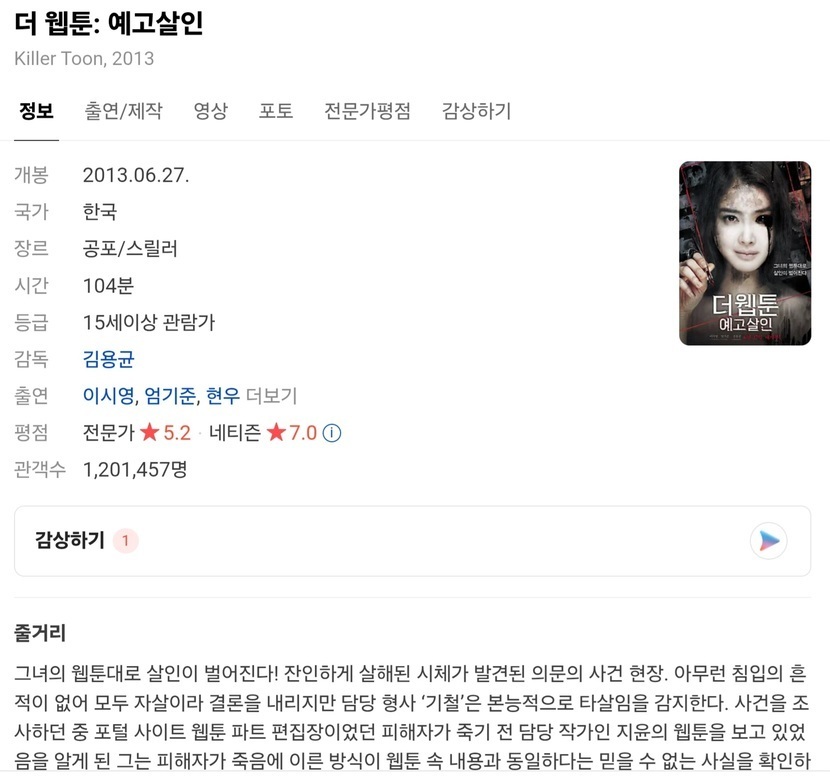Open actor 이시영 profile link
The width and height of the screenshot is (830, 782).
pyautogui.click(x=109, y=396)
